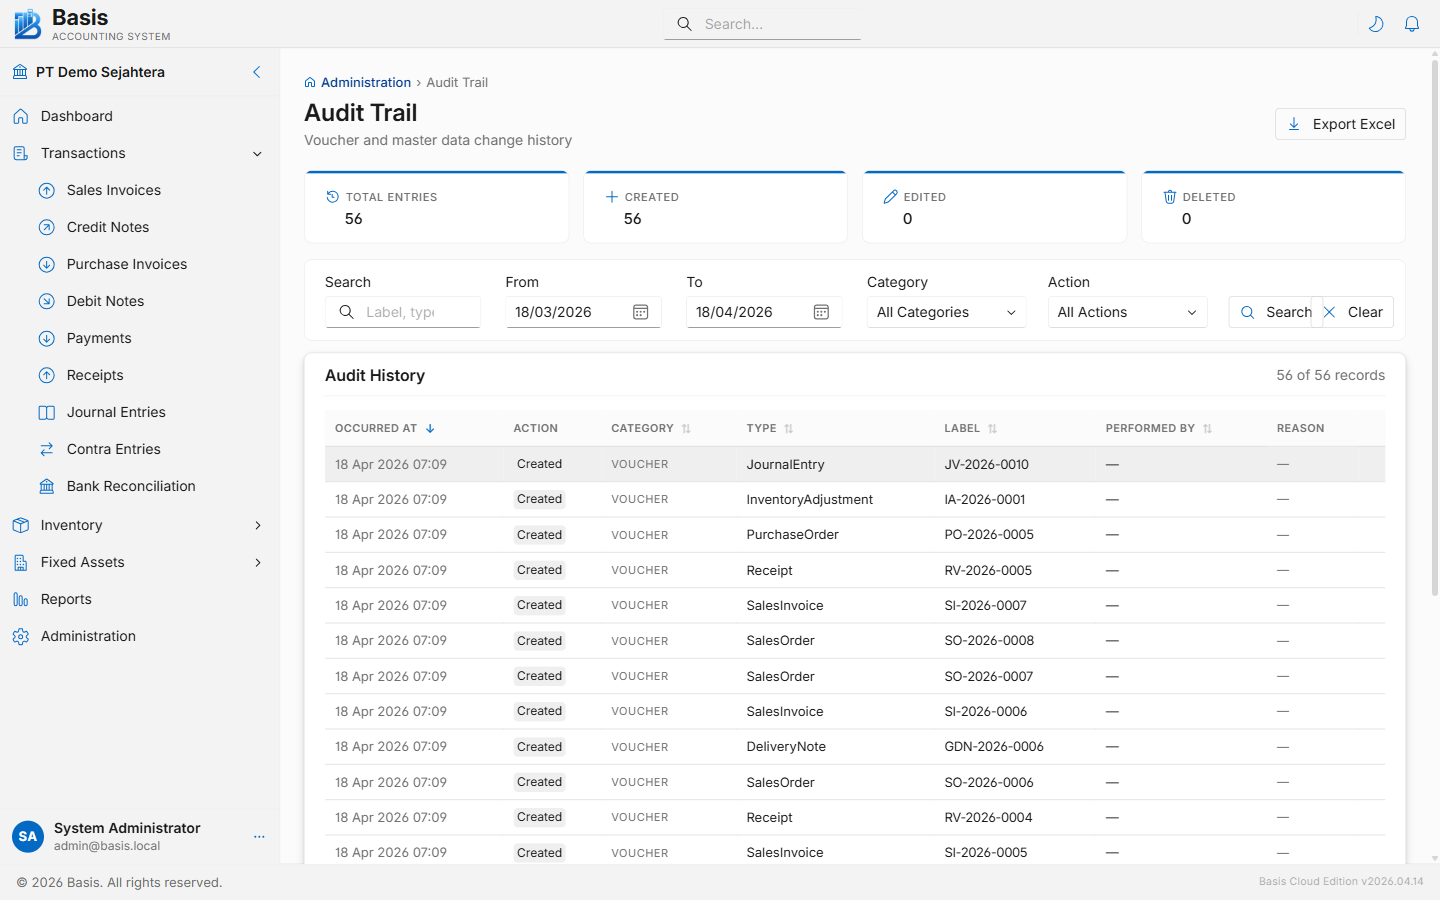Click the notification bell icon
Image resolution: width=1440 pixels, height=900 pixels.
1412,23
